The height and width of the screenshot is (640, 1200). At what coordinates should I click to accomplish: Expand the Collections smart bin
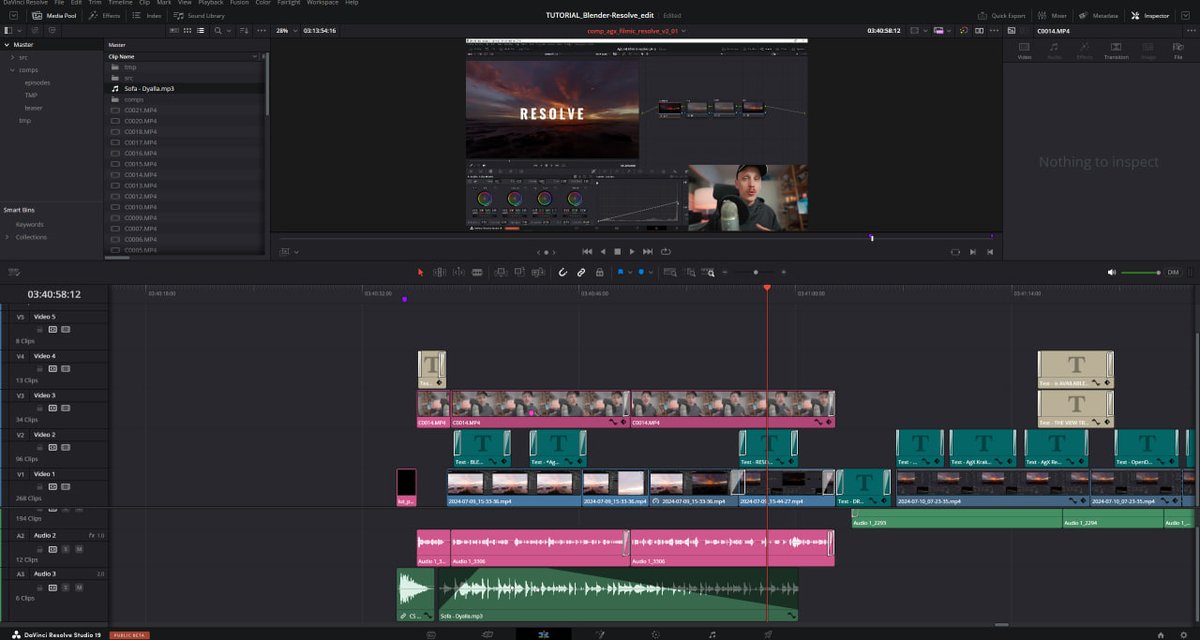[8, 237]
